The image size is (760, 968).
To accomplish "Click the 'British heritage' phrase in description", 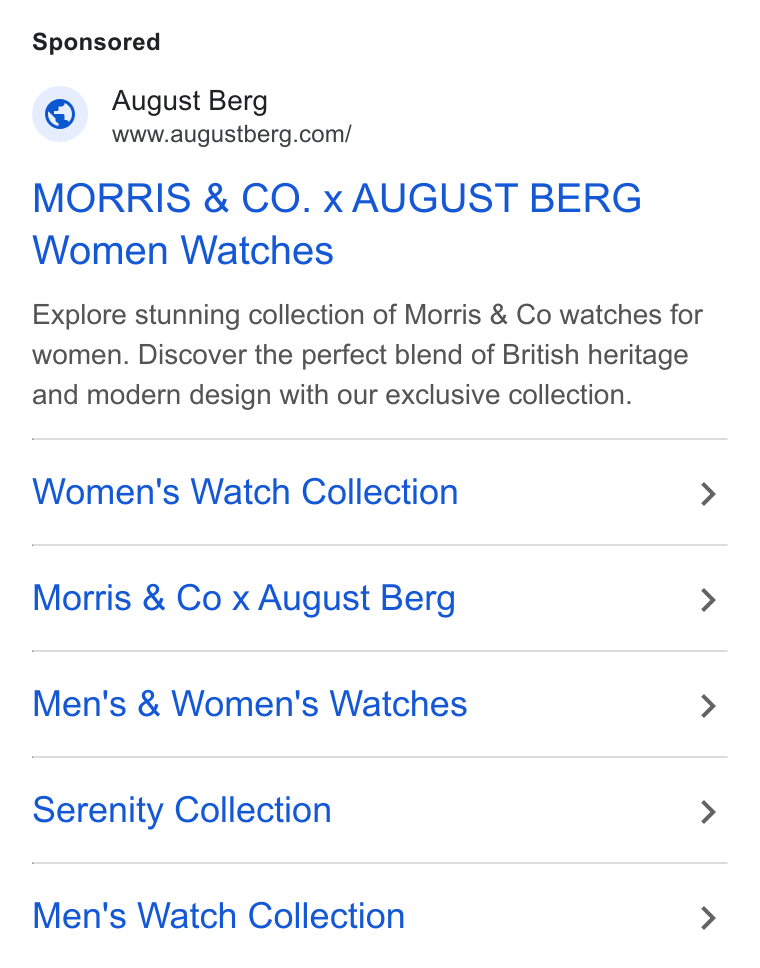I will (595, 355).
